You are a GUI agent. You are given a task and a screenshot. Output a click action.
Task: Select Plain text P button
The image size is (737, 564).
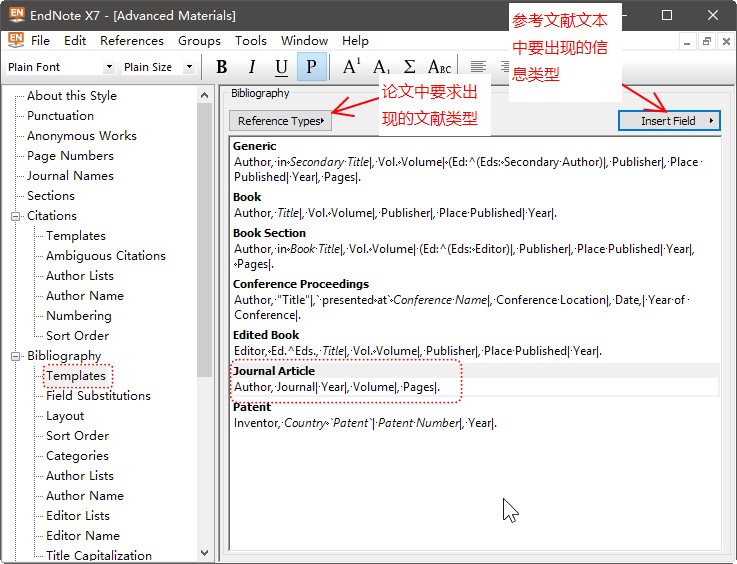point(312,67)
